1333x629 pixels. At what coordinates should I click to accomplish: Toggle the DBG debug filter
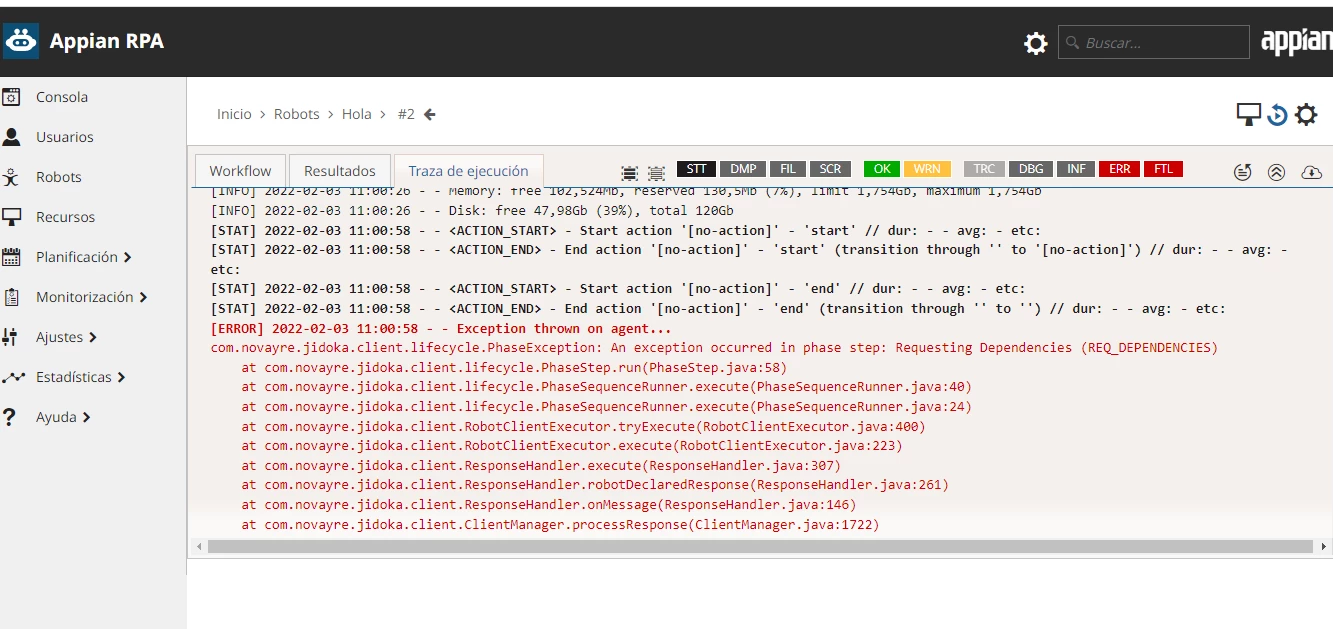(1032, 169)
